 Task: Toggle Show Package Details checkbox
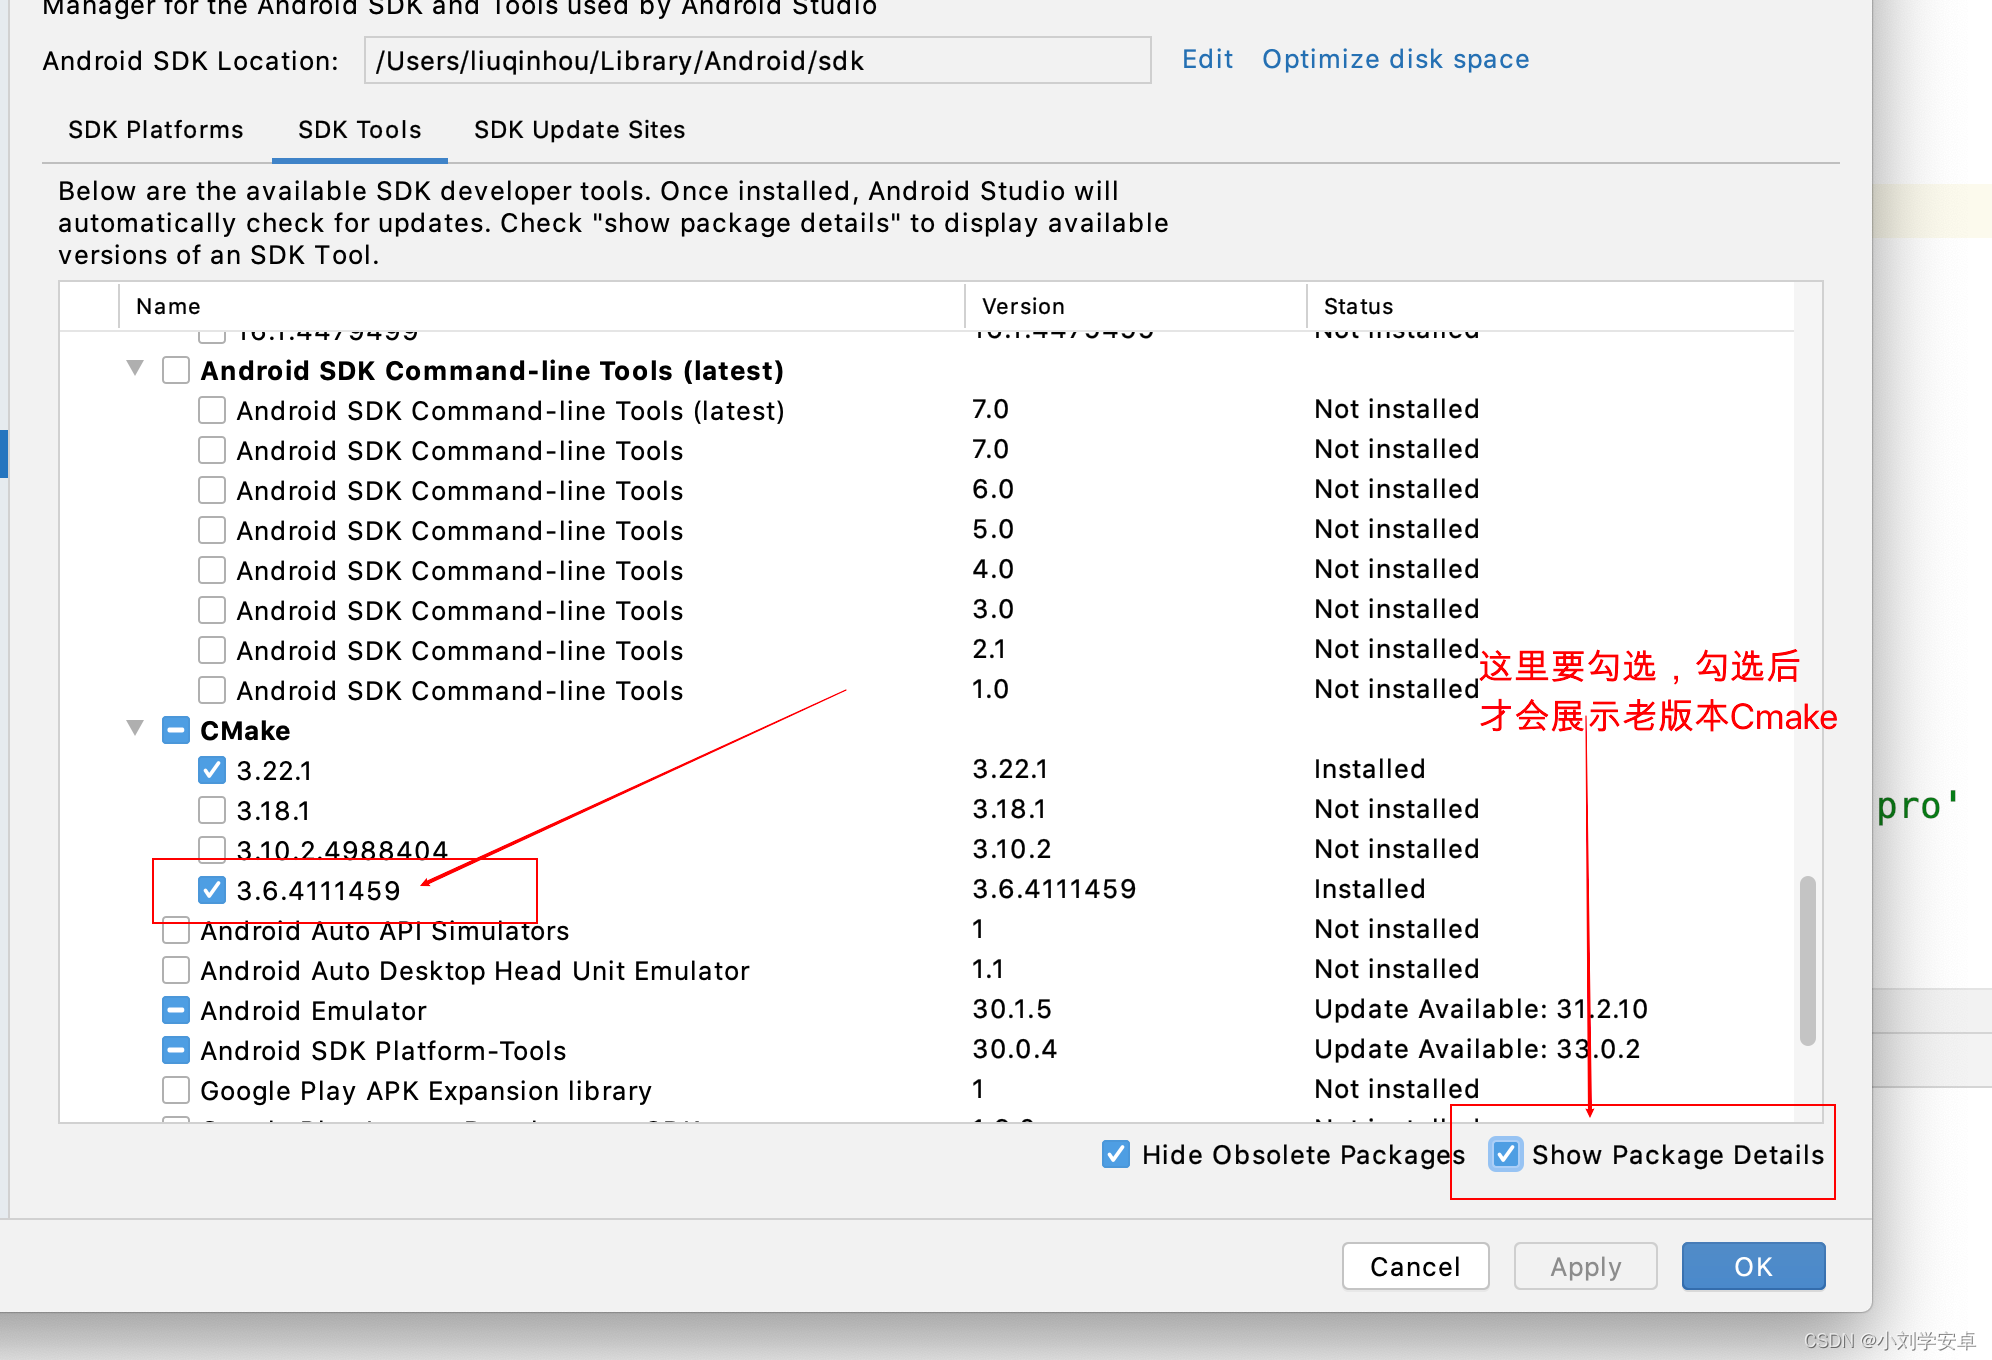pyautogui.click(x=1506, y=1155)
